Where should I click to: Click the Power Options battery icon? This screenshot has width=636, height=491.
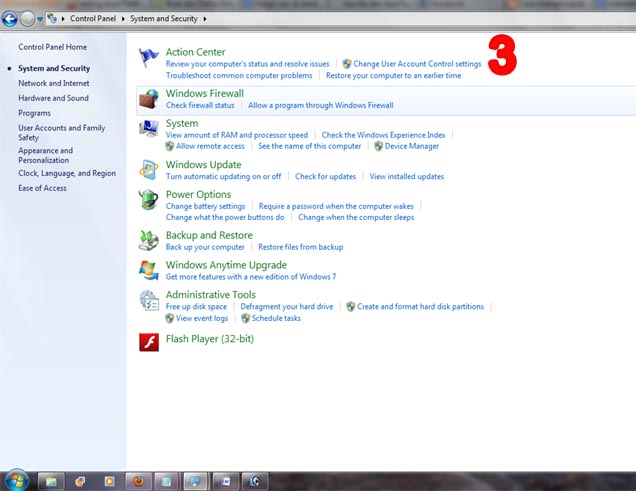click(148, 199)
